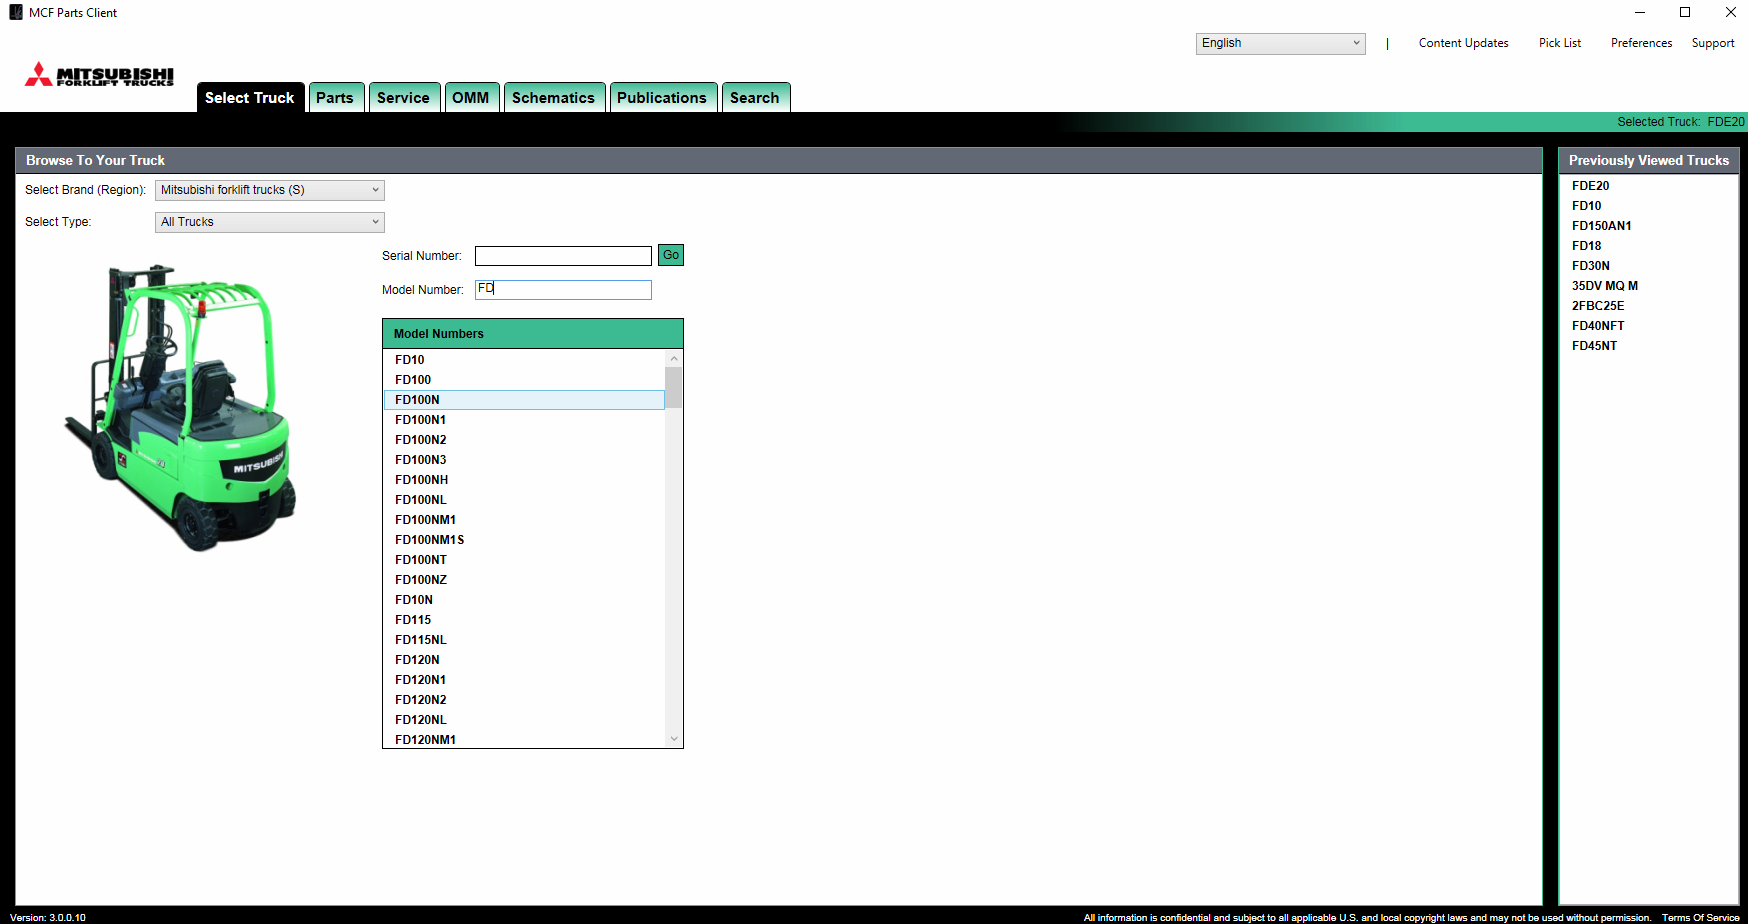1748x924 pixels.
Task: Go to the OMM tab
Action: [x=471, y=97]
